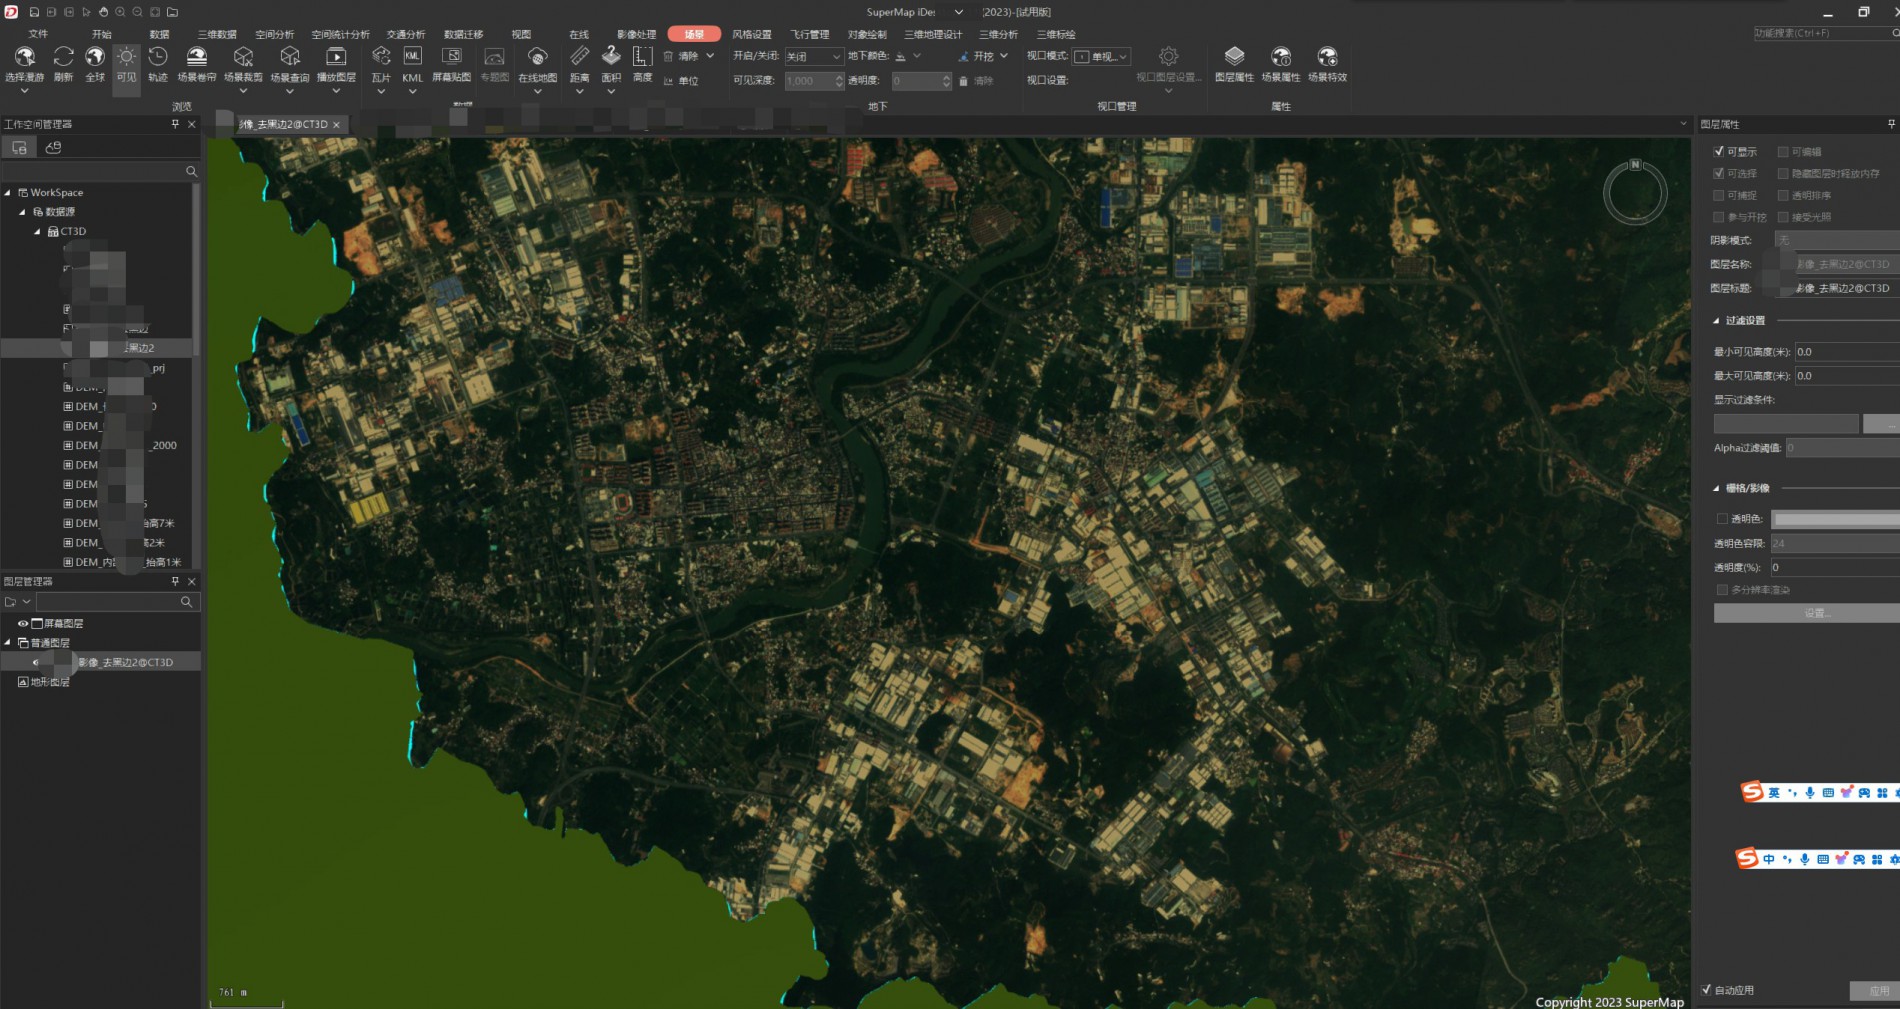The height and width of the screenshot is (1009, 1900).
Task: Click the 应用 apply button
Action: pyautogui.click(x=1874, y=990)
